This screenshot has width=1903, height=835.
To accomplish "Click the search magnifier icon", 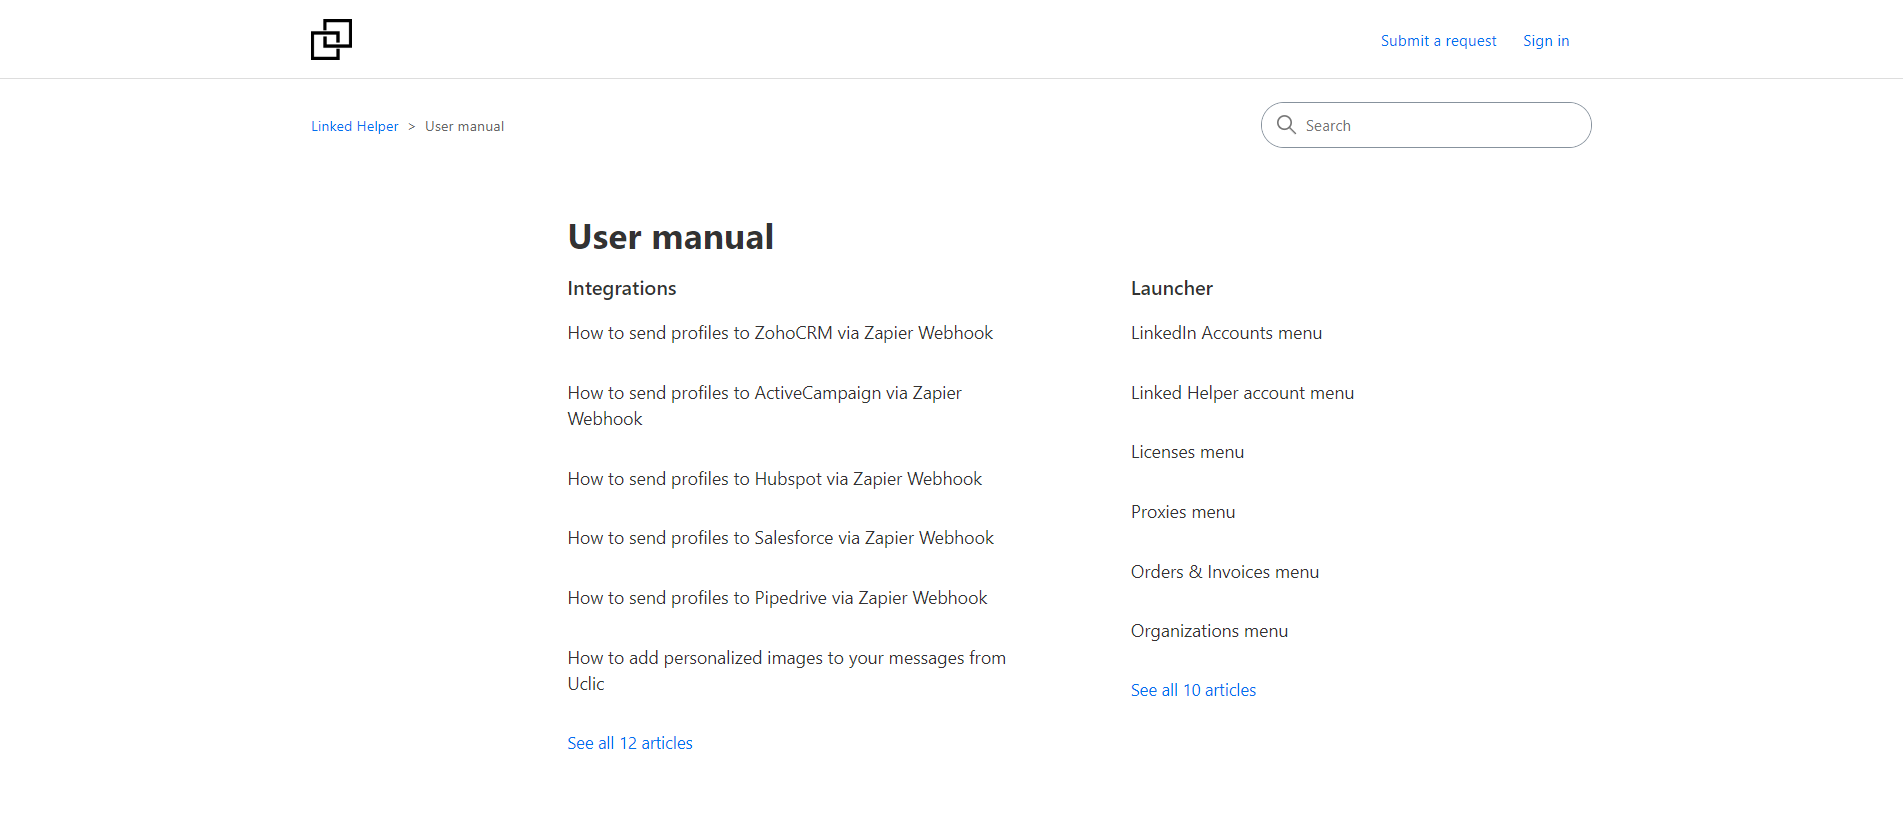I will [1286, 125].
